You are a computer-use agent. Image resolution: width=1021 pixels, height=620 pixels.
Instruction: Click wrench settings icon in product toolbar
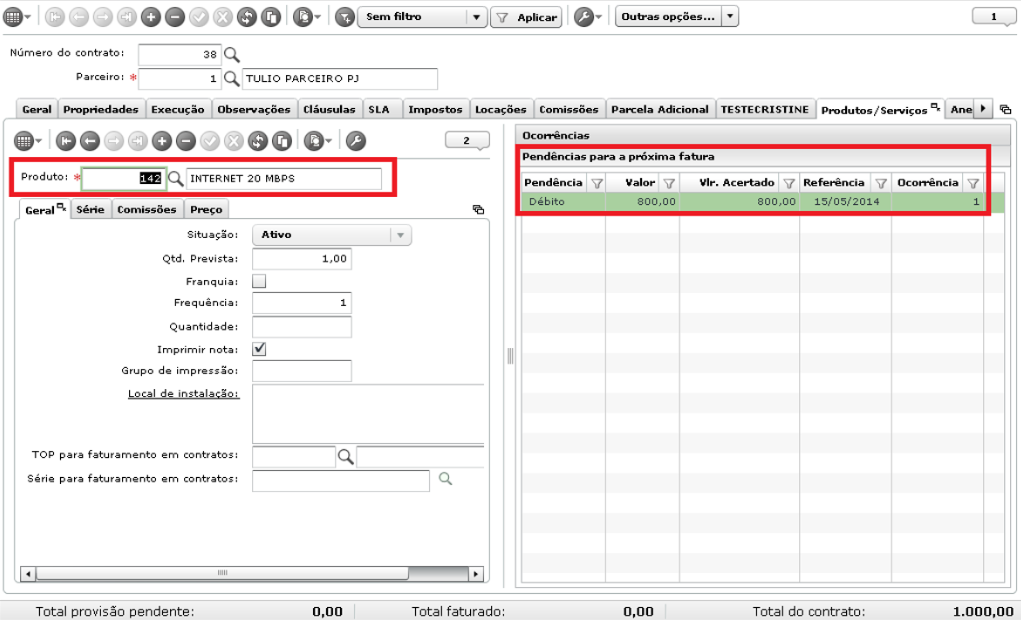[356, 141]
